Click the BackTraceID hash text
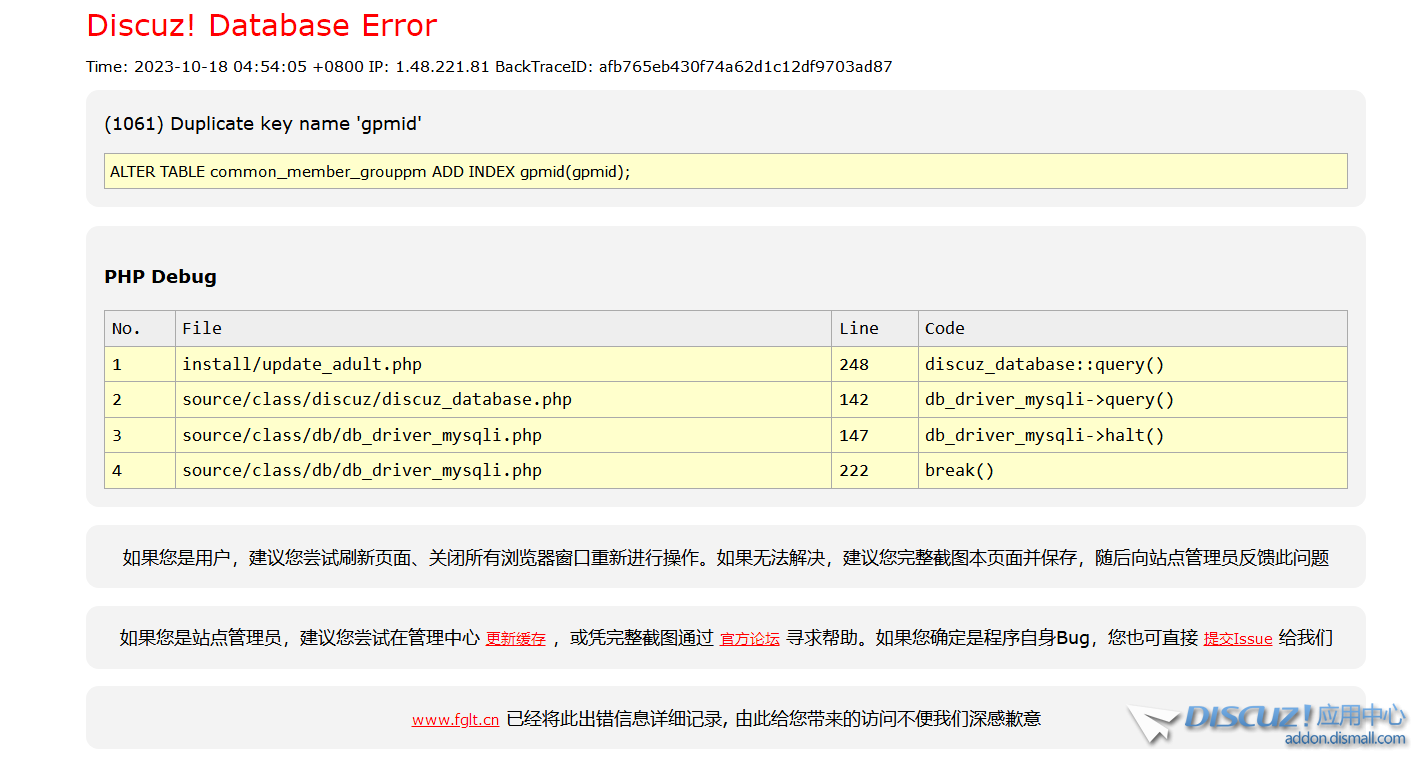This screenshot has width=1424, height=764. click(745, 67)
